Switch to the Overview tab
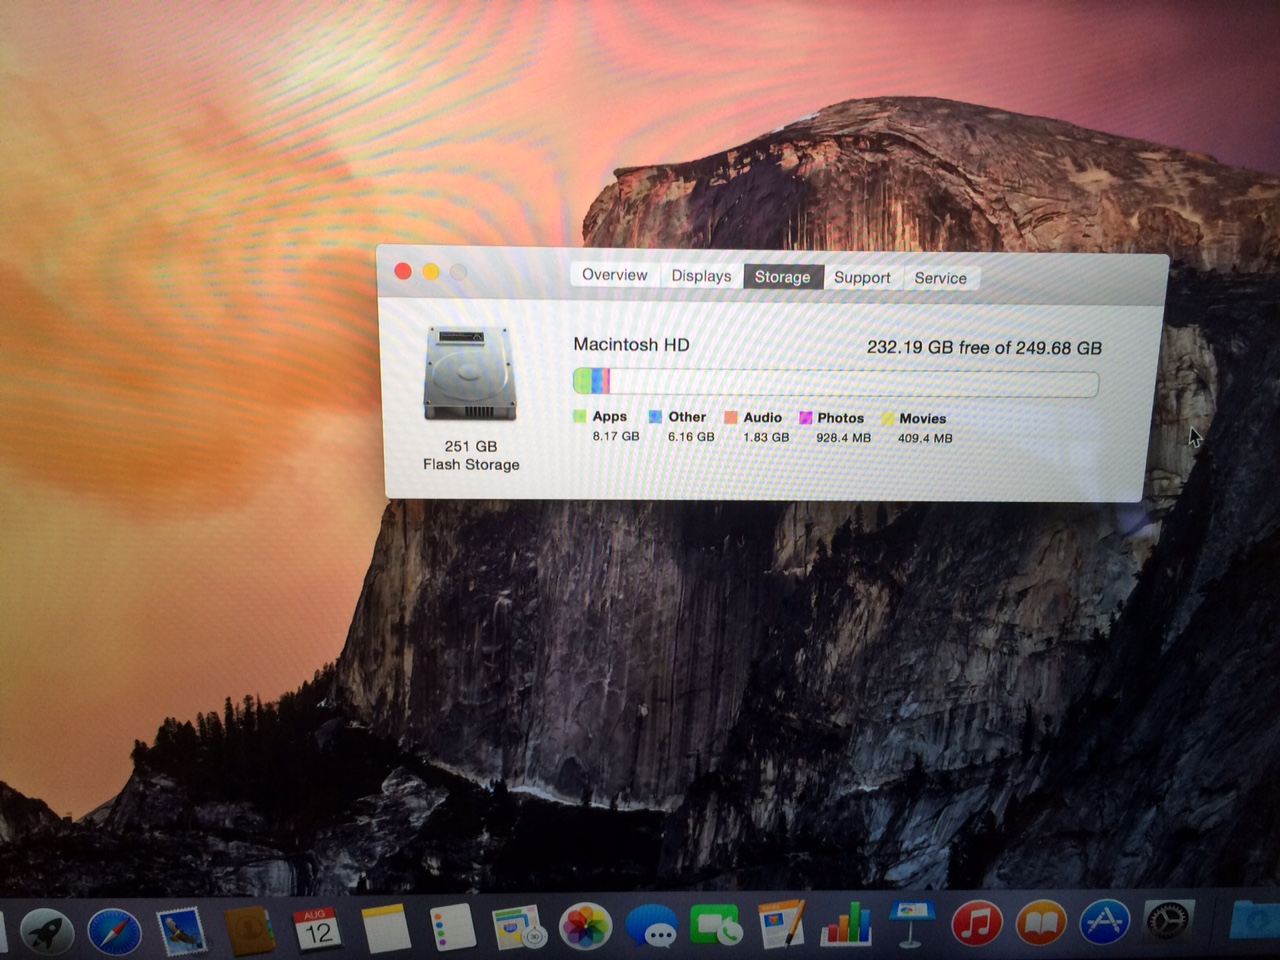 click(614, 275)
